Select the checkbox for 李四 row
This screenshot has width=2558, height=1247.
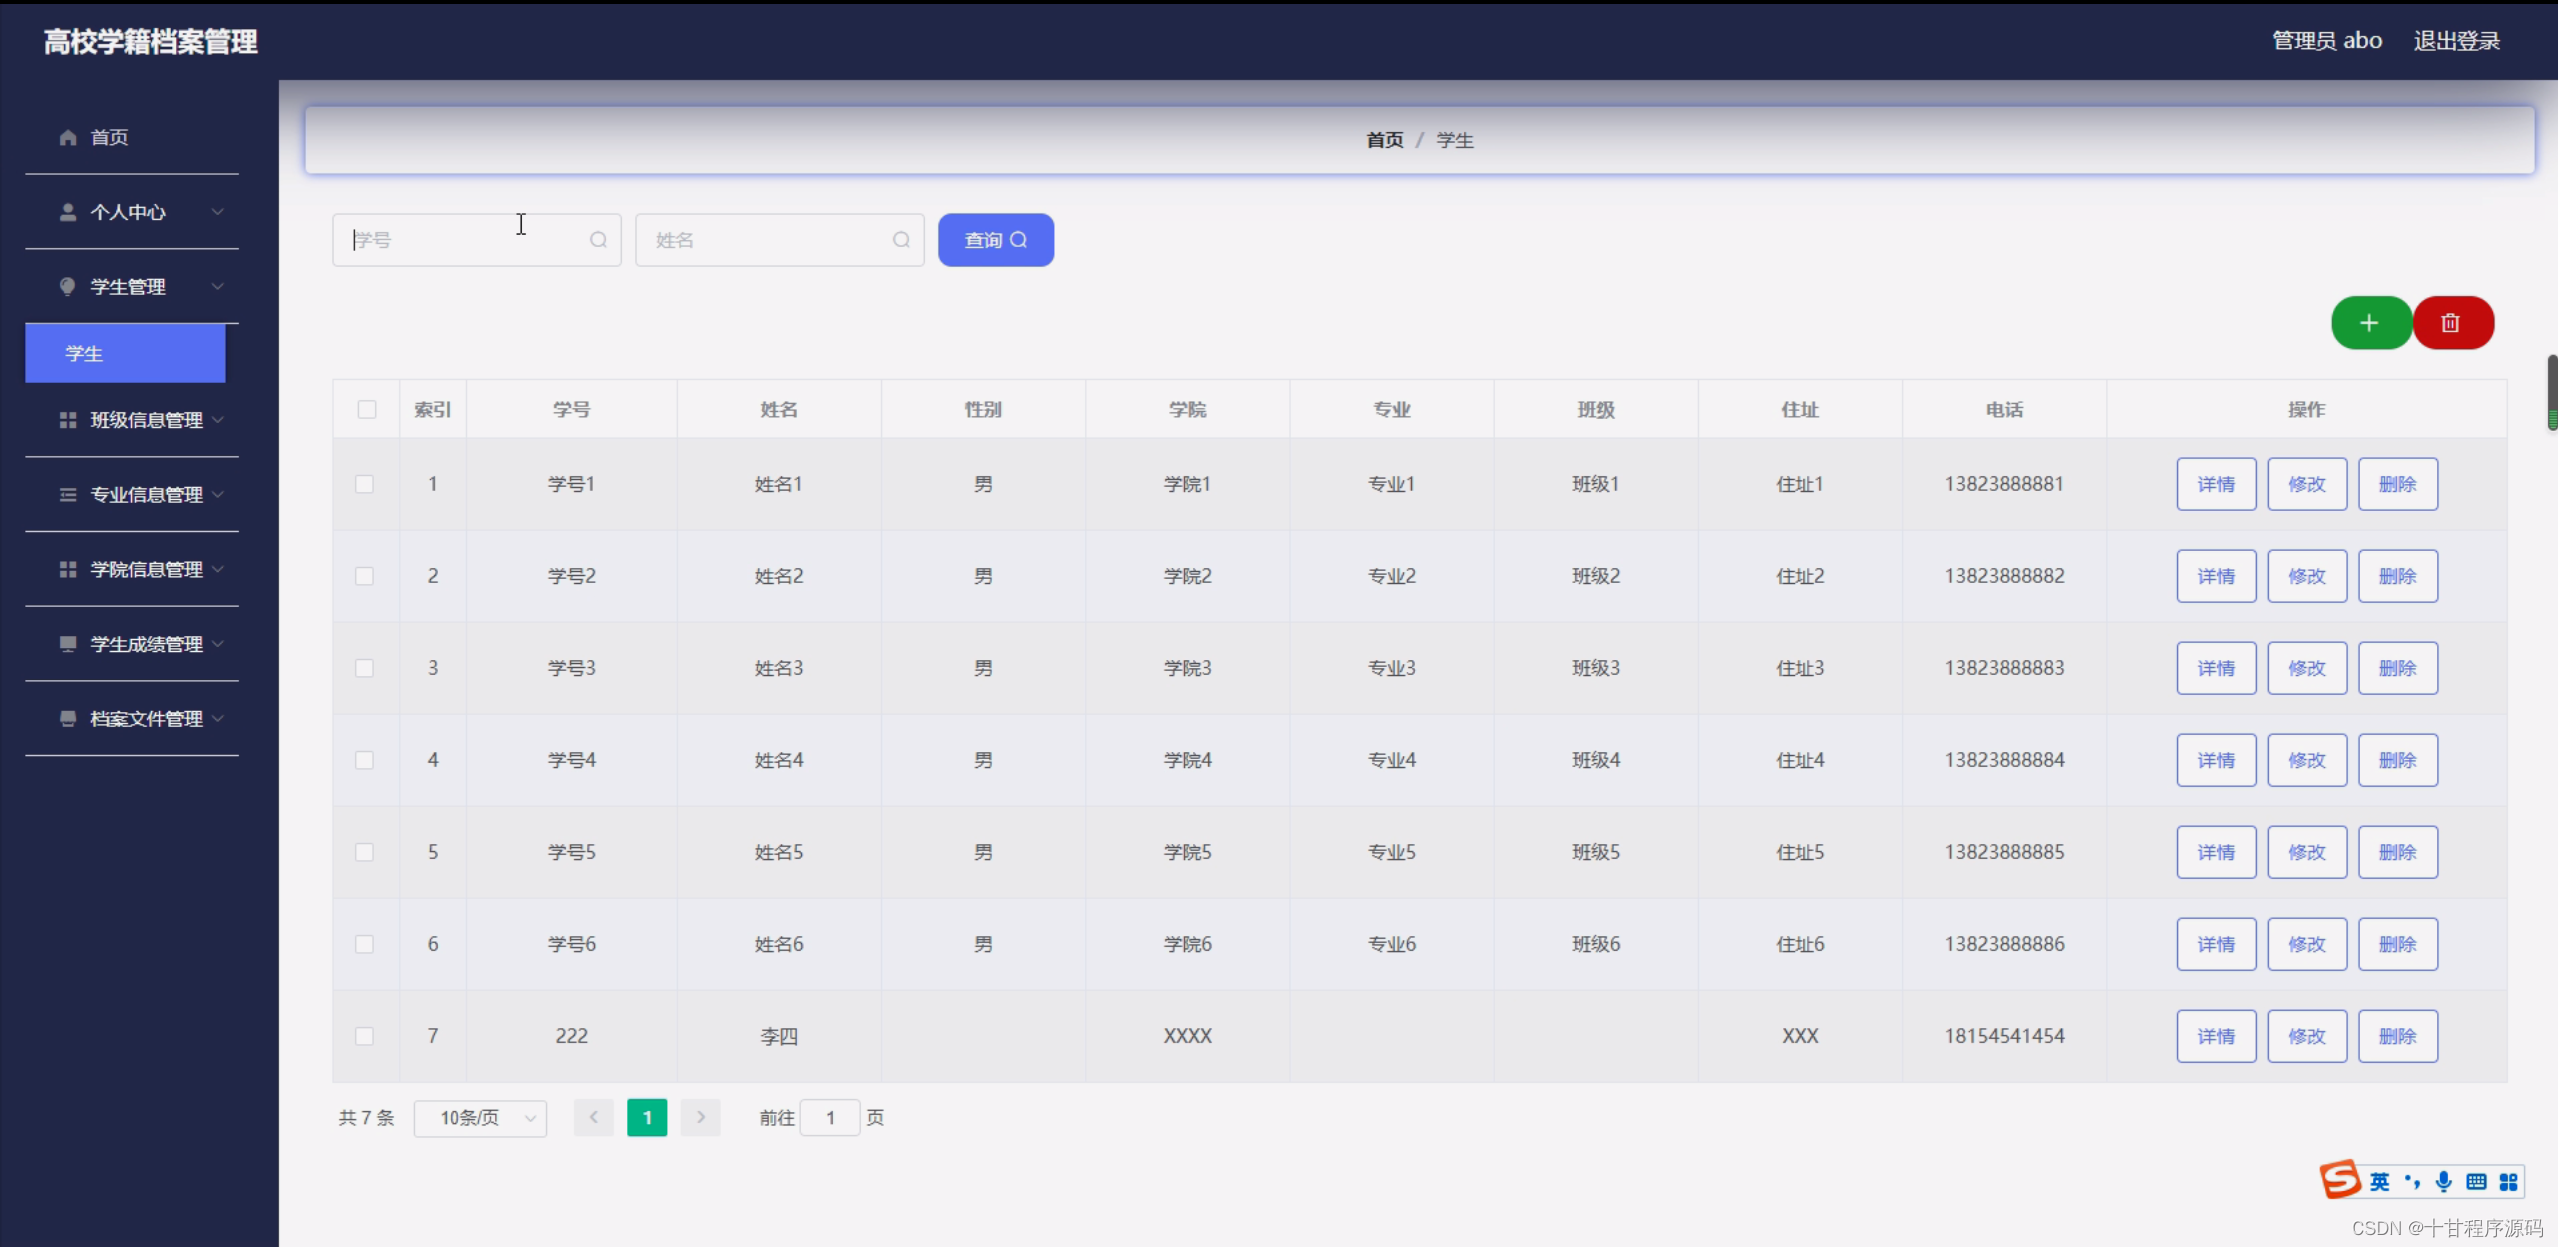point(365,1036)
